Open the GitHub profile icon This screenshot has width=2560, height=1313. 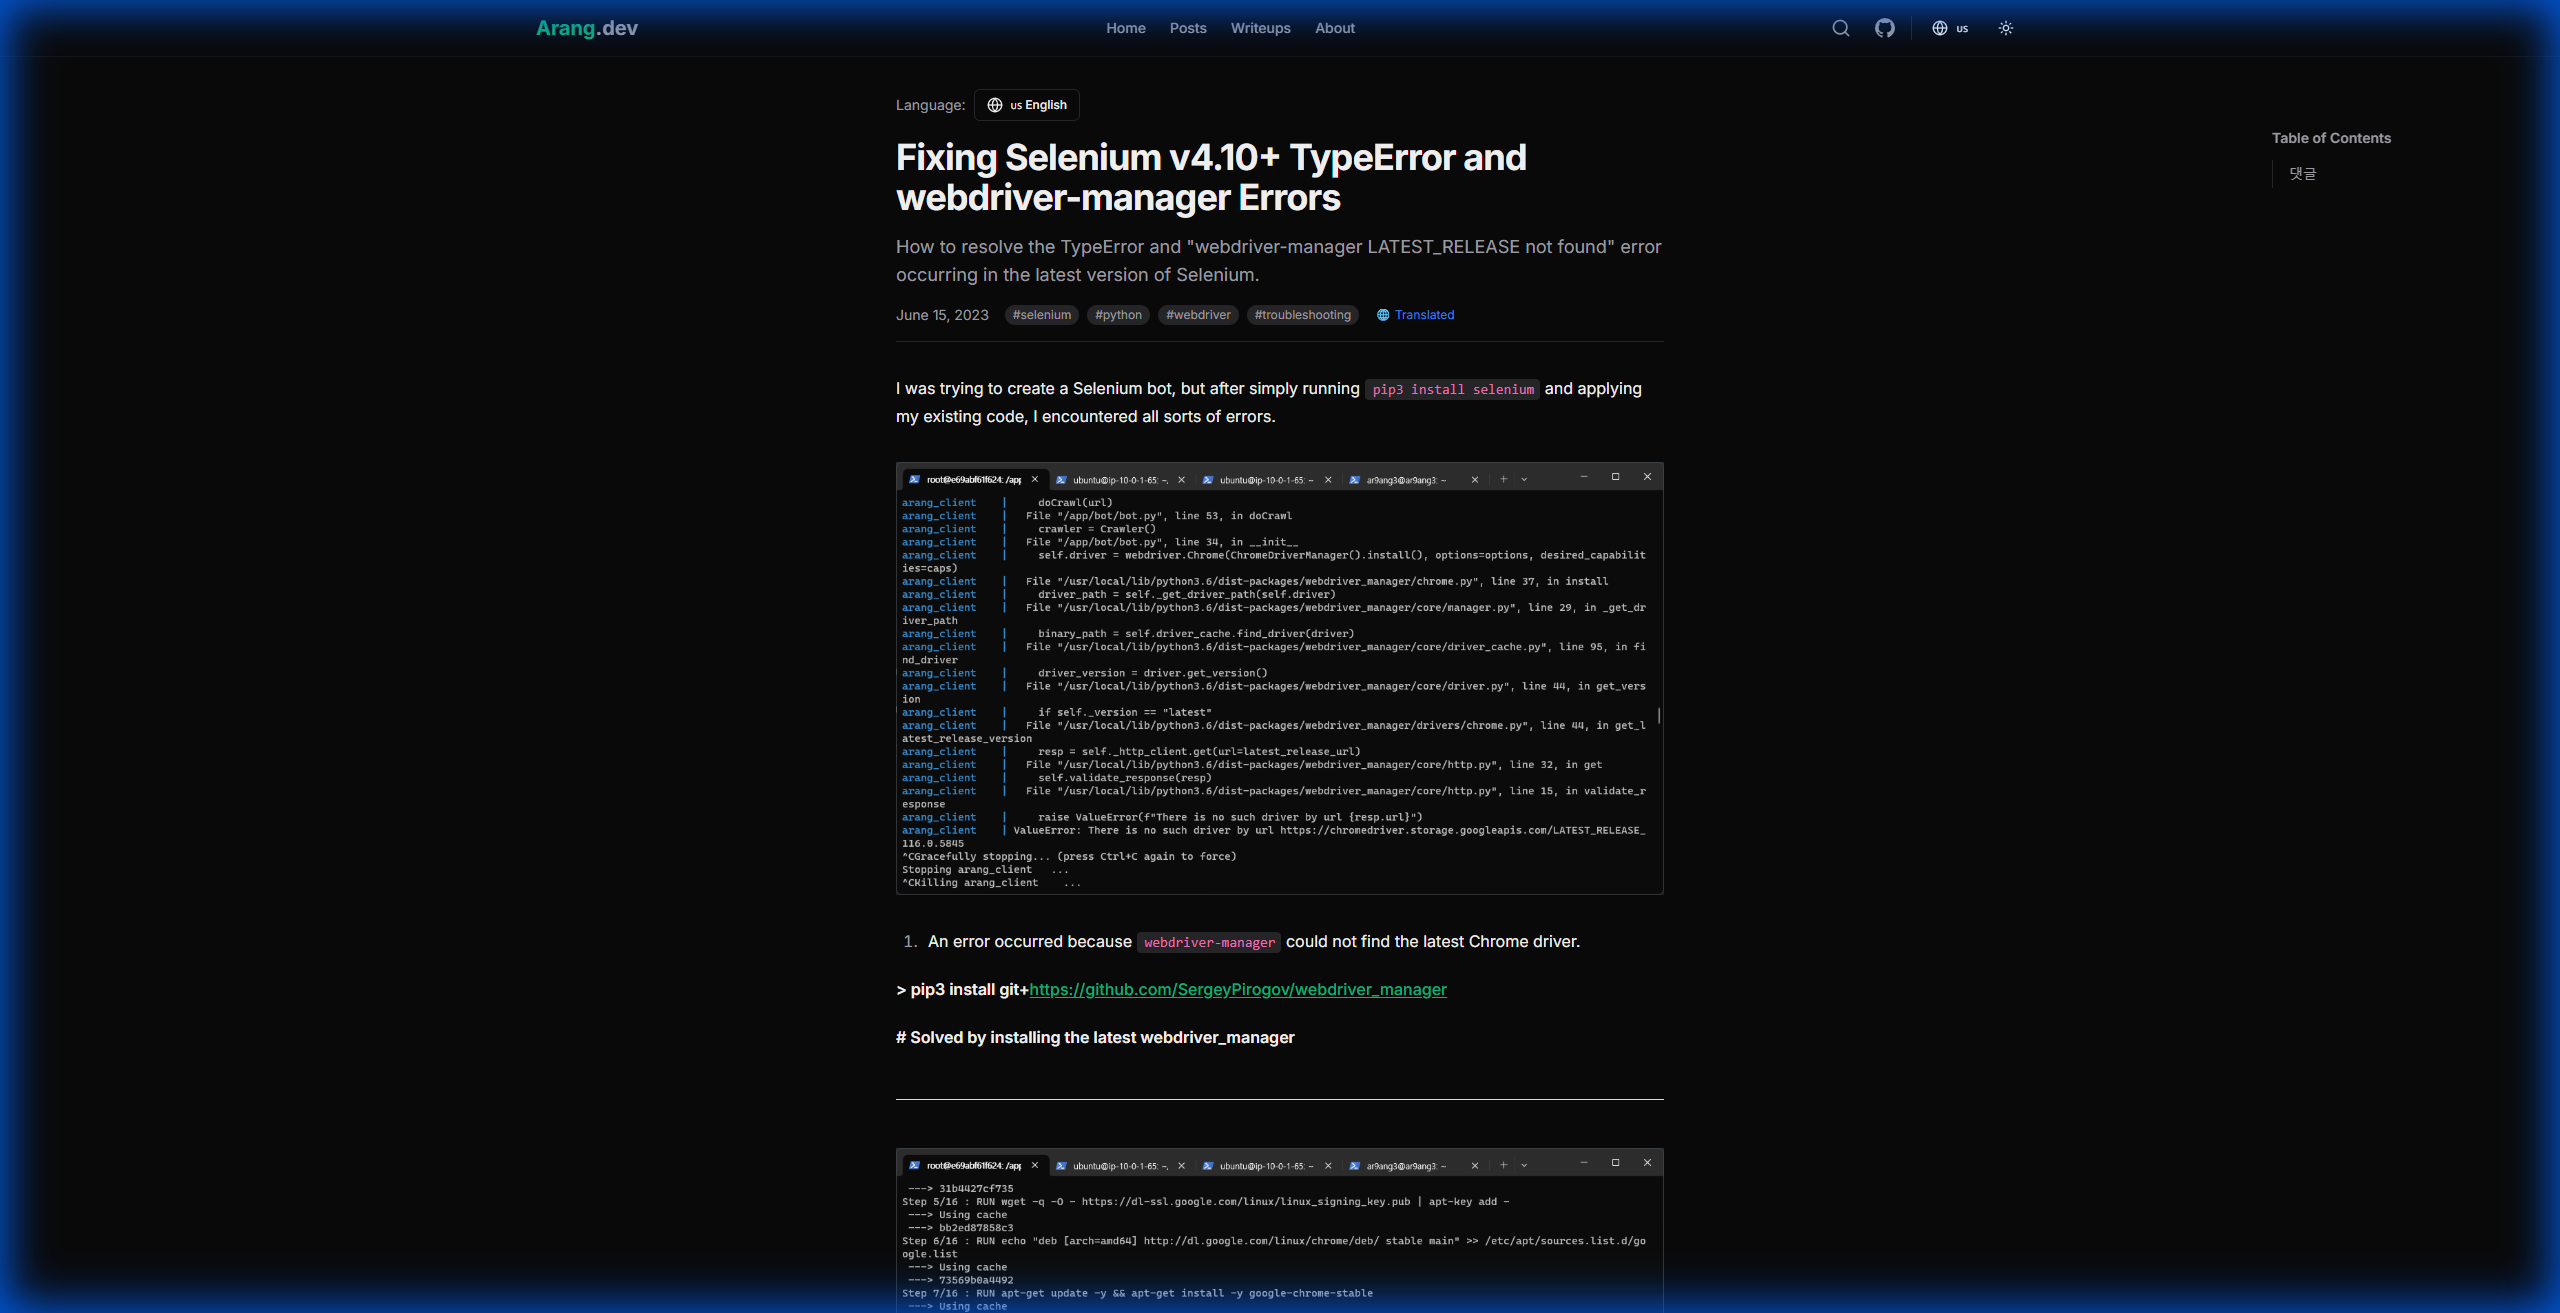click(x=1885, y=28)
